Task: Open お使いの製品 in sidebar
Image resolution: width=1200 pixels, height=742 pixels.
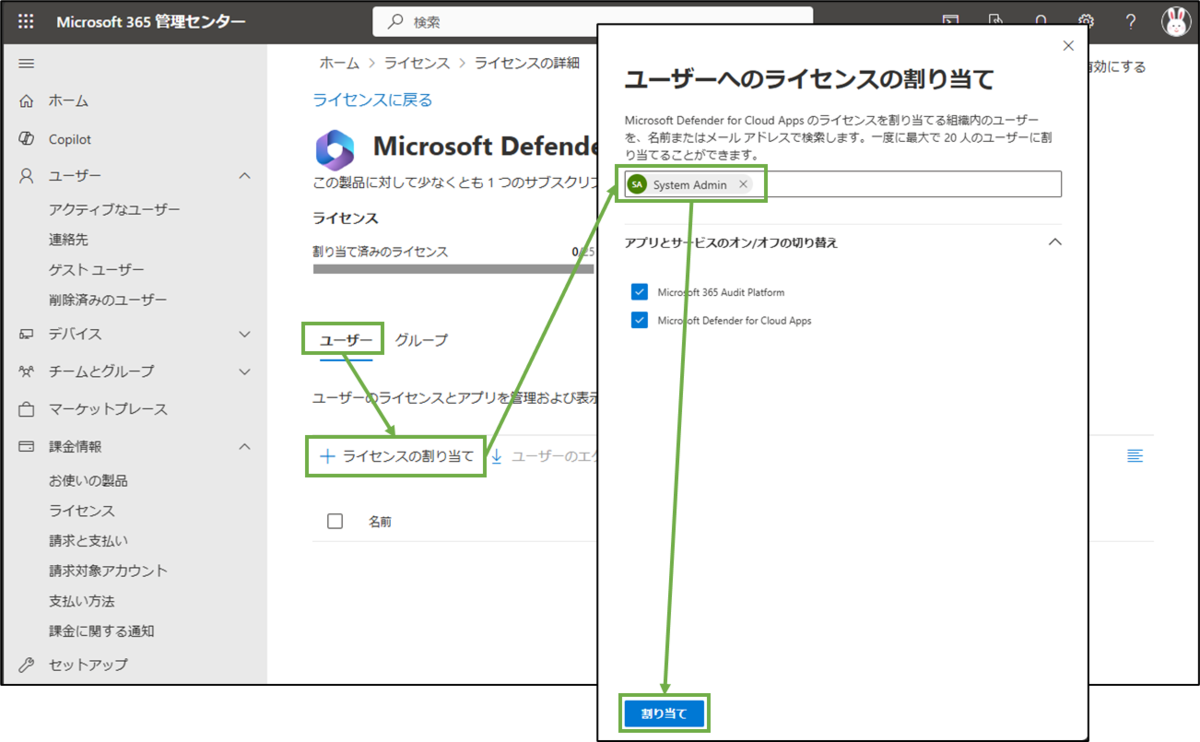Action: pos(88,481)
